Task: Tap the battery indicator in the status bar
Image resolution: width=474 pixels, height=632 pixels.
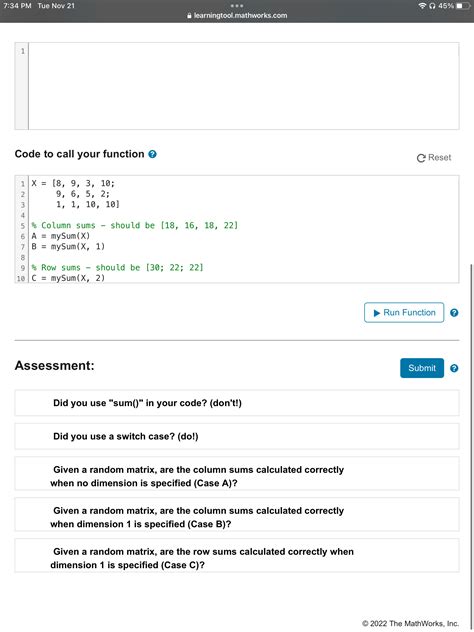Action: 462,6
